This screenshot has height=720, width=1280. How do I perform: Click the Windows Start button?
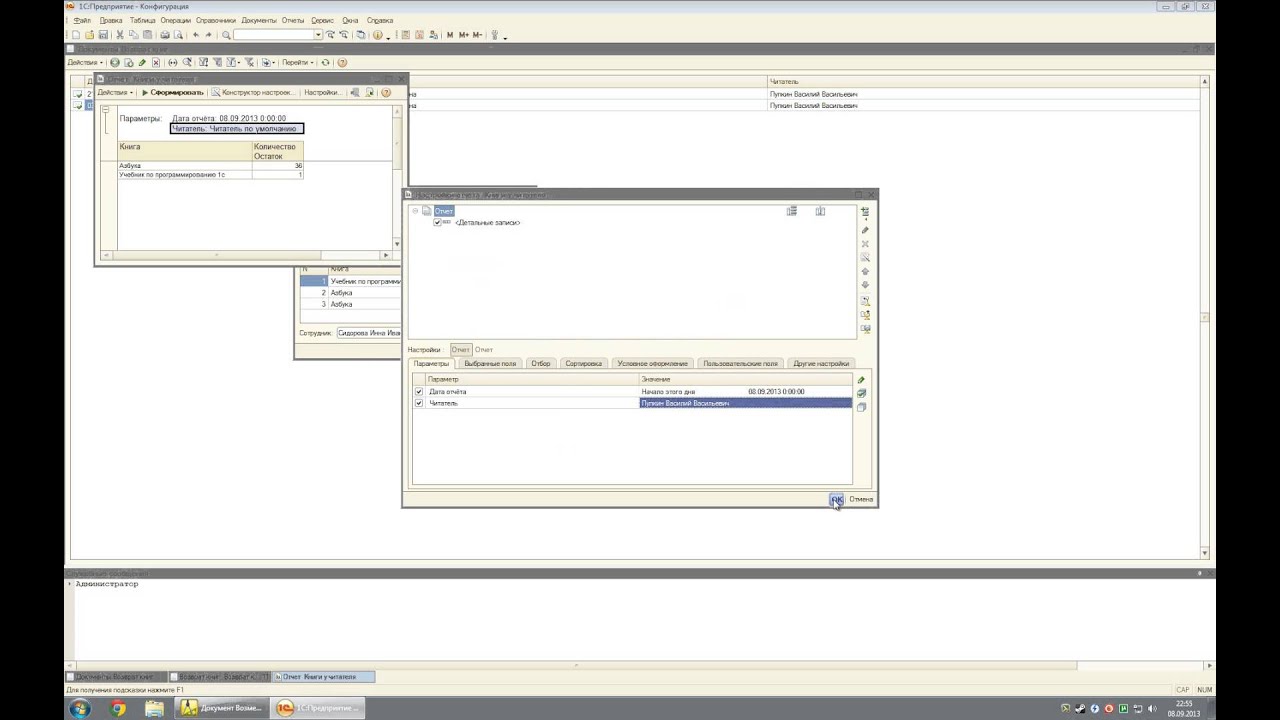(79, 708)
